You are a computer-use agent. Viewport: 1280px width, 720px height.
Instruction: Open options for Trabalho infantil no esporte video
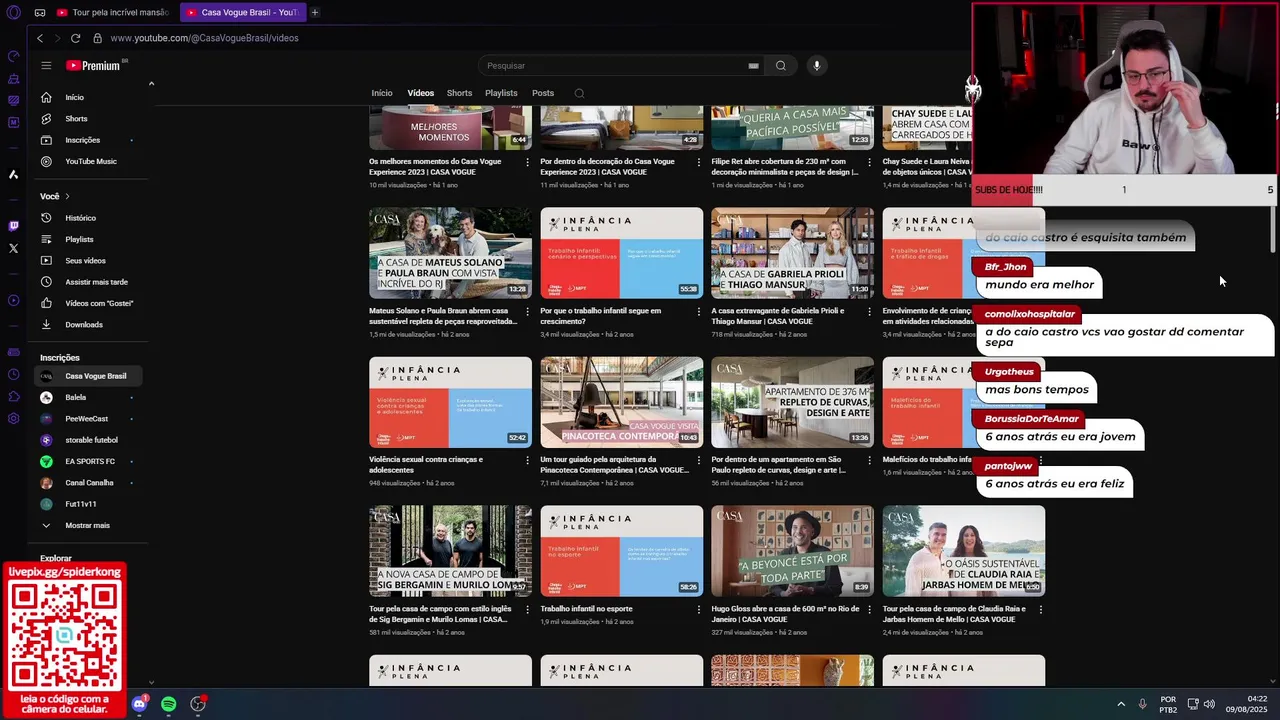698,609
